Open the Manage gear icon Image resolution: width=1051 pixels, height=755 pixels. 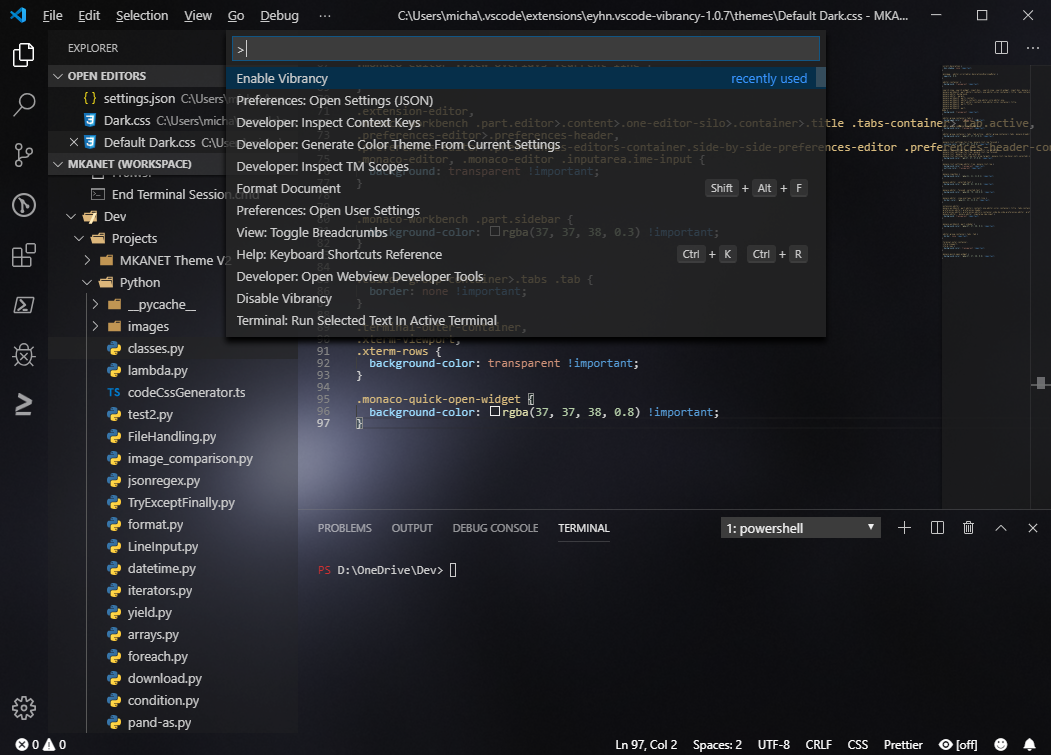[x=23, y=708]
